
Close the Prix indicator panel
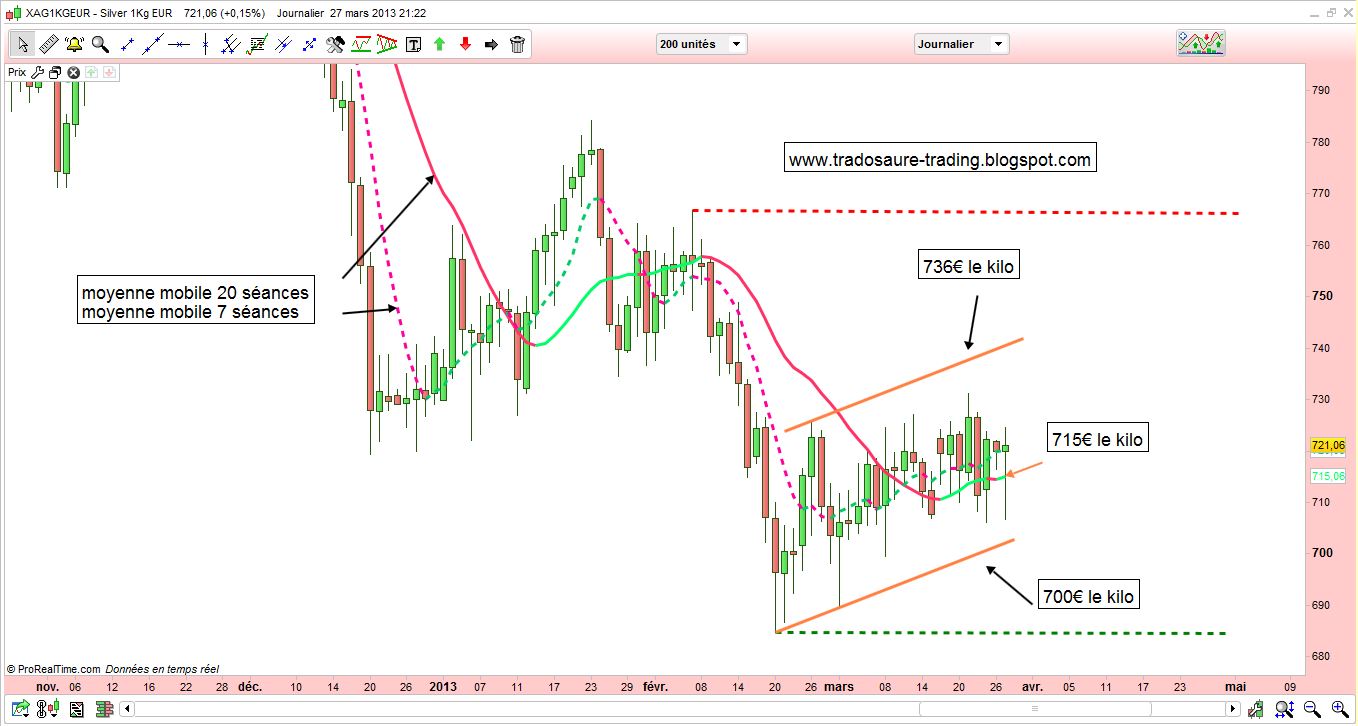72,72
